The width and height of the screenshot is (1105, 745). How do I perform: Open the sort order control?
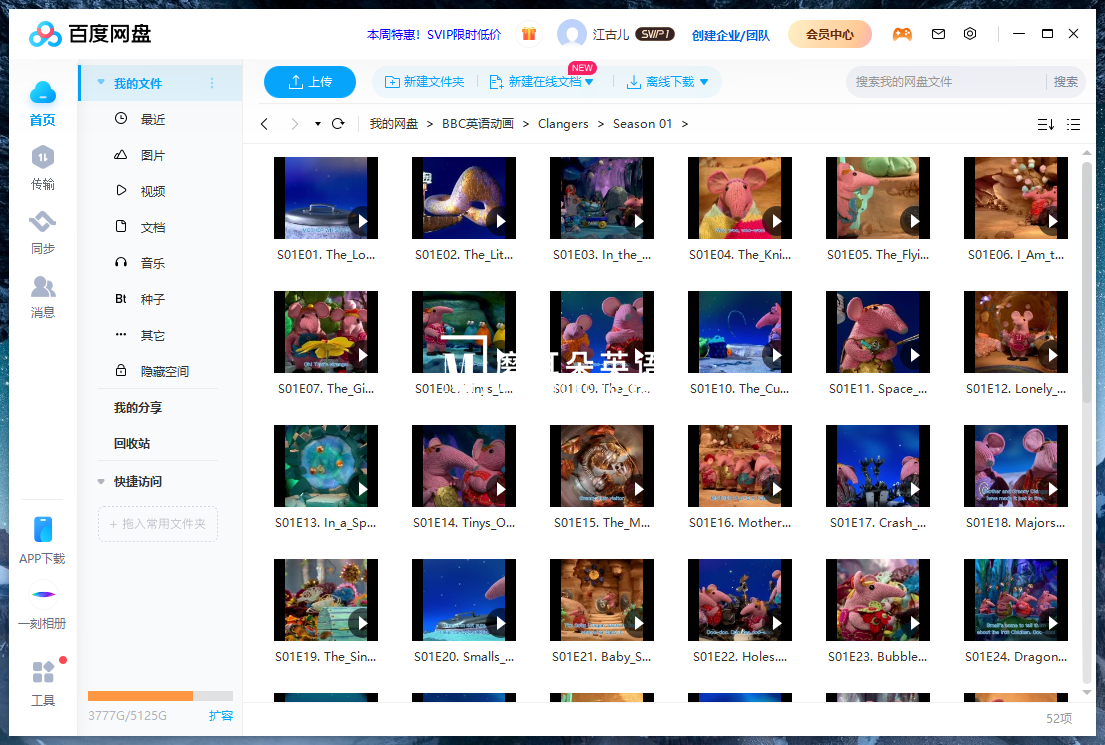[1044, 123]
